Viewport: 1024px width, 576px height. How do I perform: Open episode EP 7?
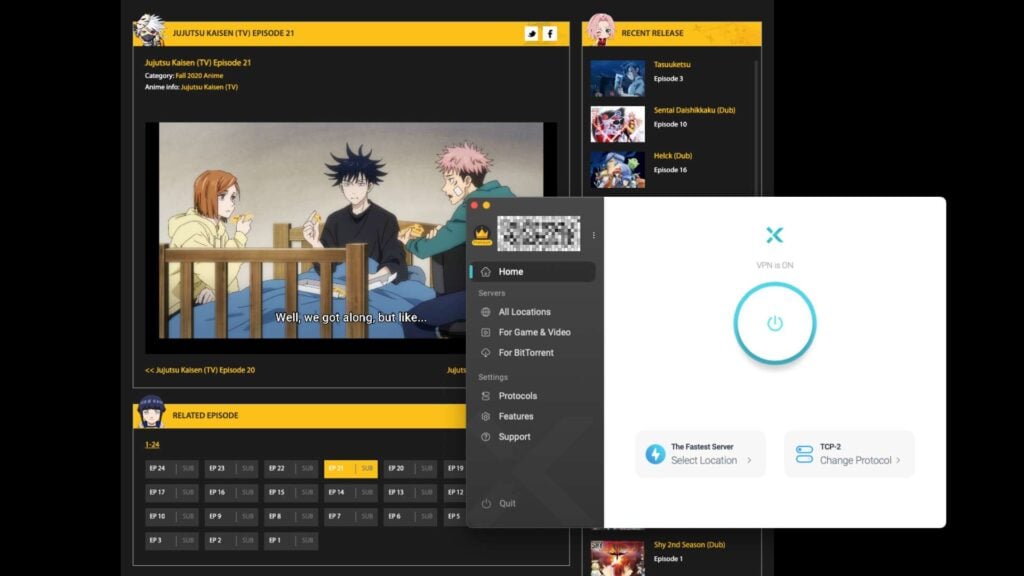pos(351,517)
